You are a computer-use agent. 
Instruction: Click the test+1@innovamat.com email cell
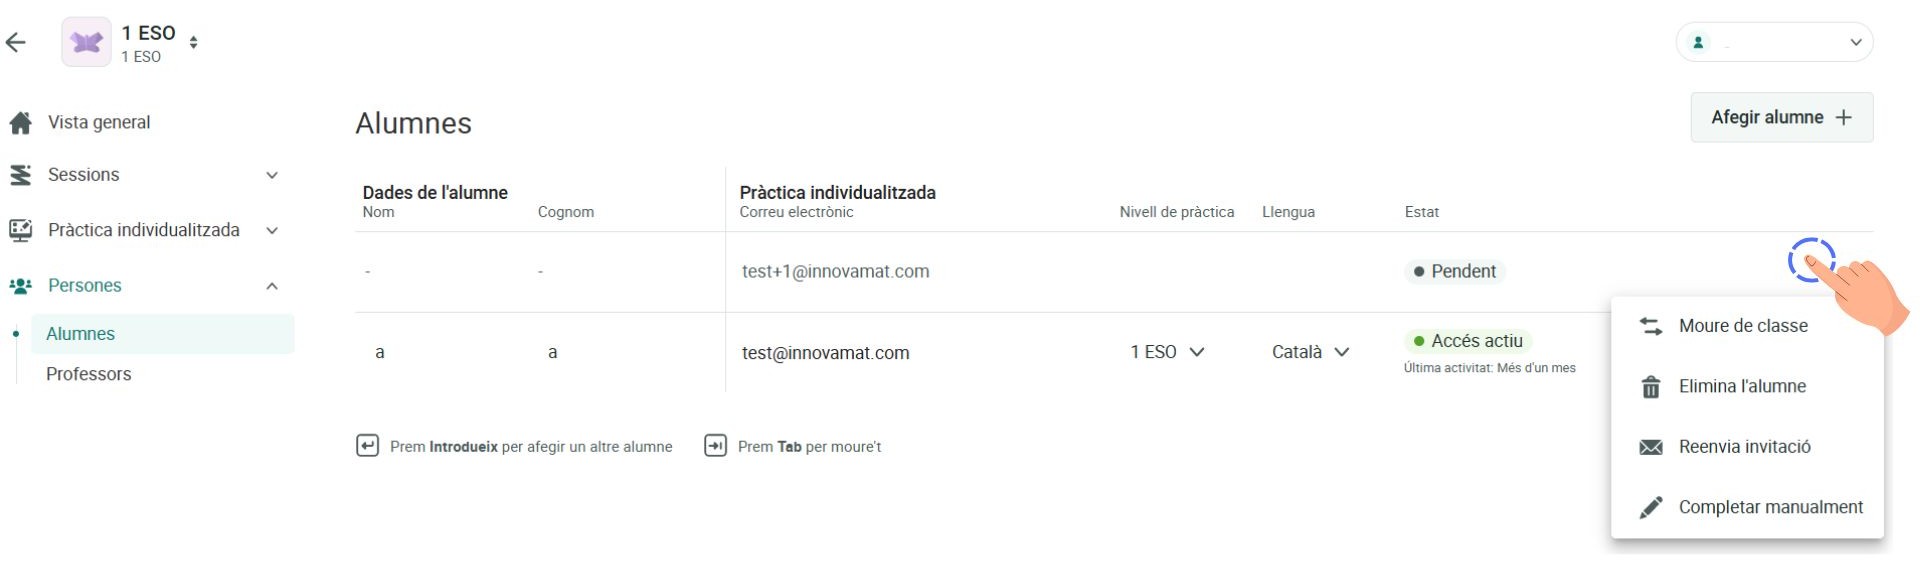pos(835,272)
